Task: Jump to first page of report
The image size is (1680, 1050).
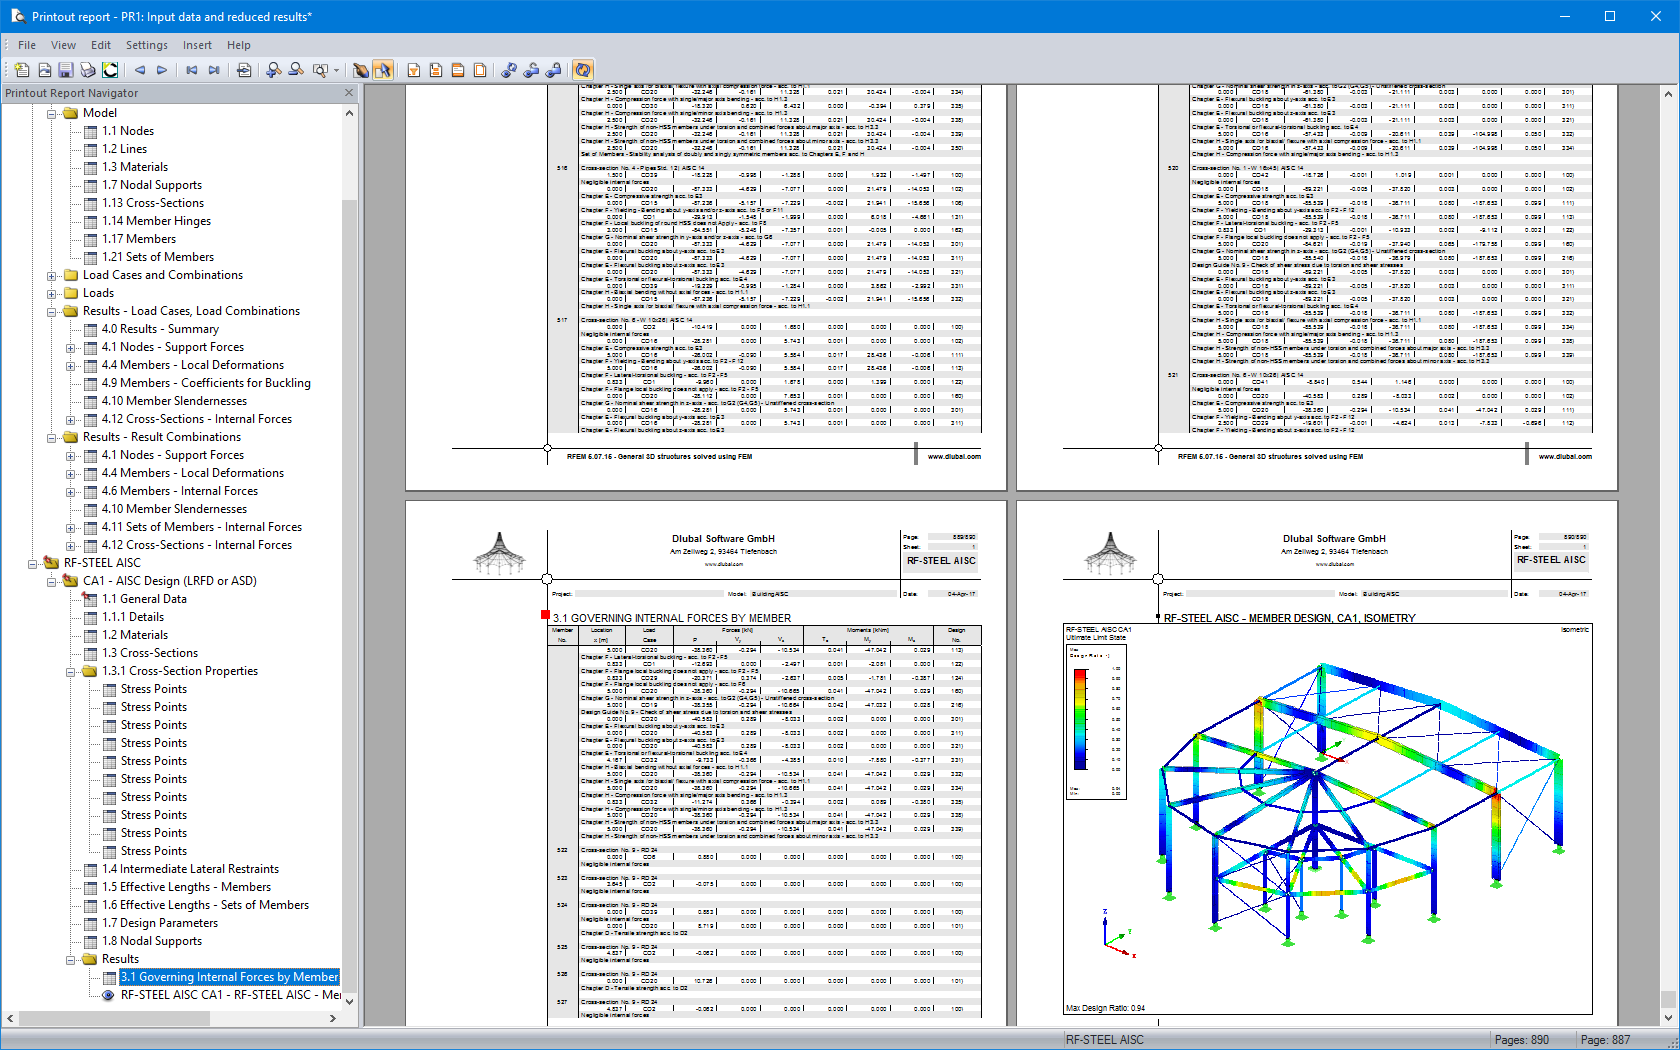Action: click(192, 70)
